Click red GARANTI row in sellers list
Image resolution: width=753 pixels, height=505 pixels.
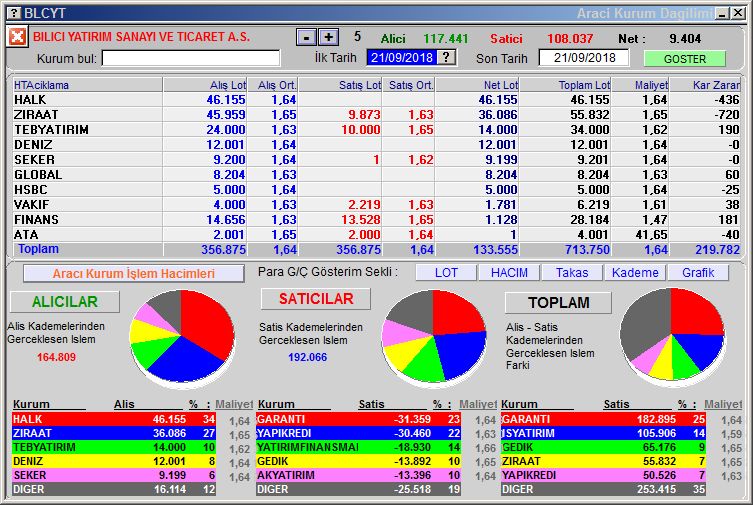(x=359, y=419)
